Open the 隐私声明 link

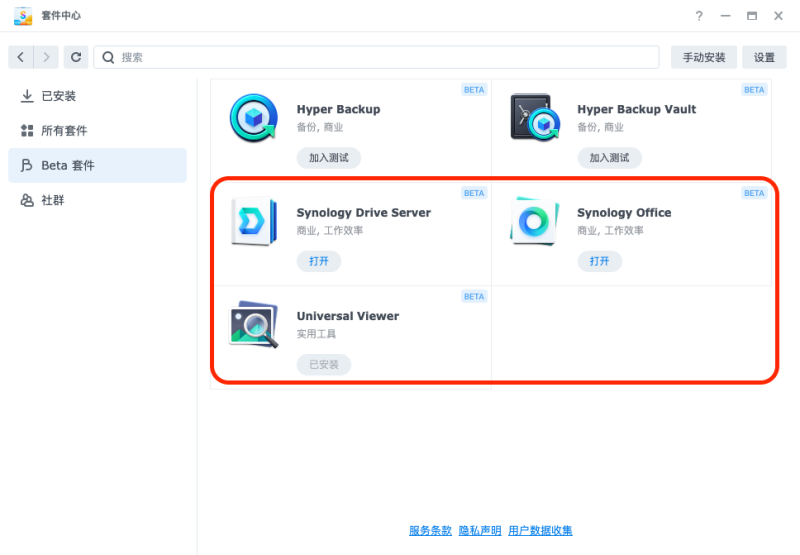tap(480, 531)
